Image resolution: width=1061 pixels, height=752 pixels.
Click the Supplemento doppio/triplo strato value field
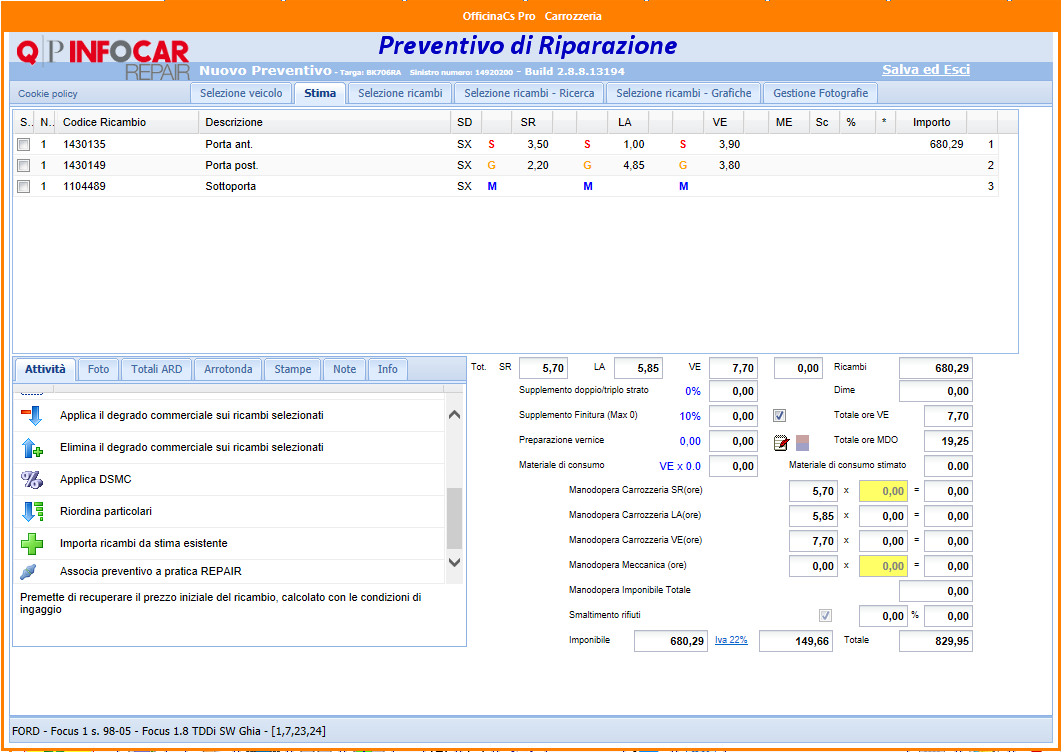[x=733, y=391]
